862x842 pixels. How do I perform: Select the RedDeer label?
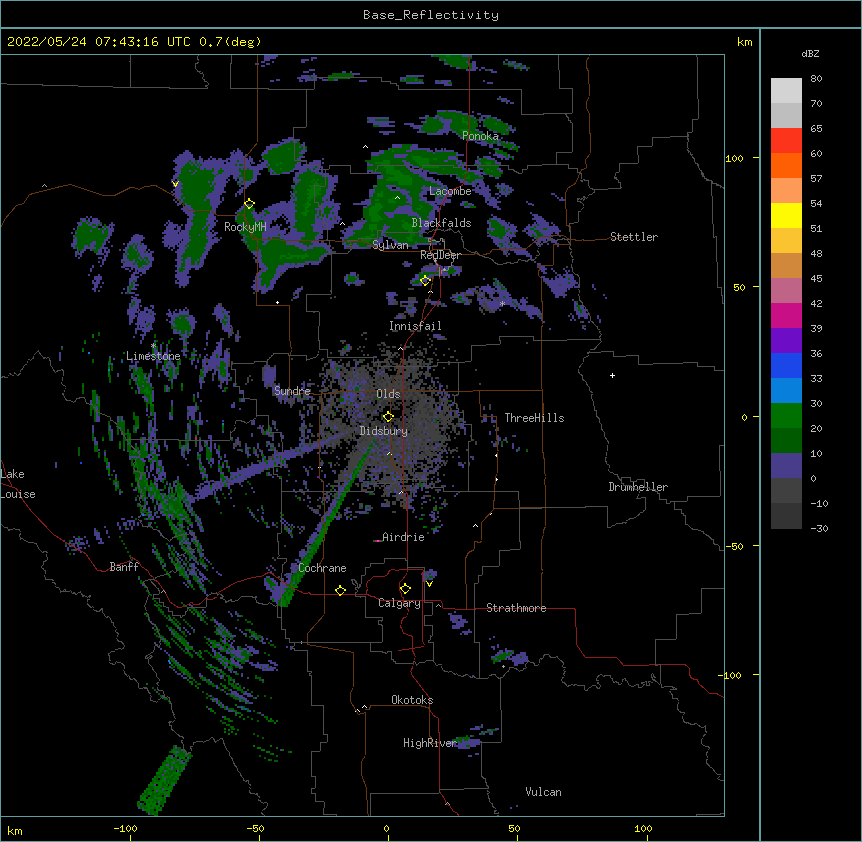[x=440, y=256]
